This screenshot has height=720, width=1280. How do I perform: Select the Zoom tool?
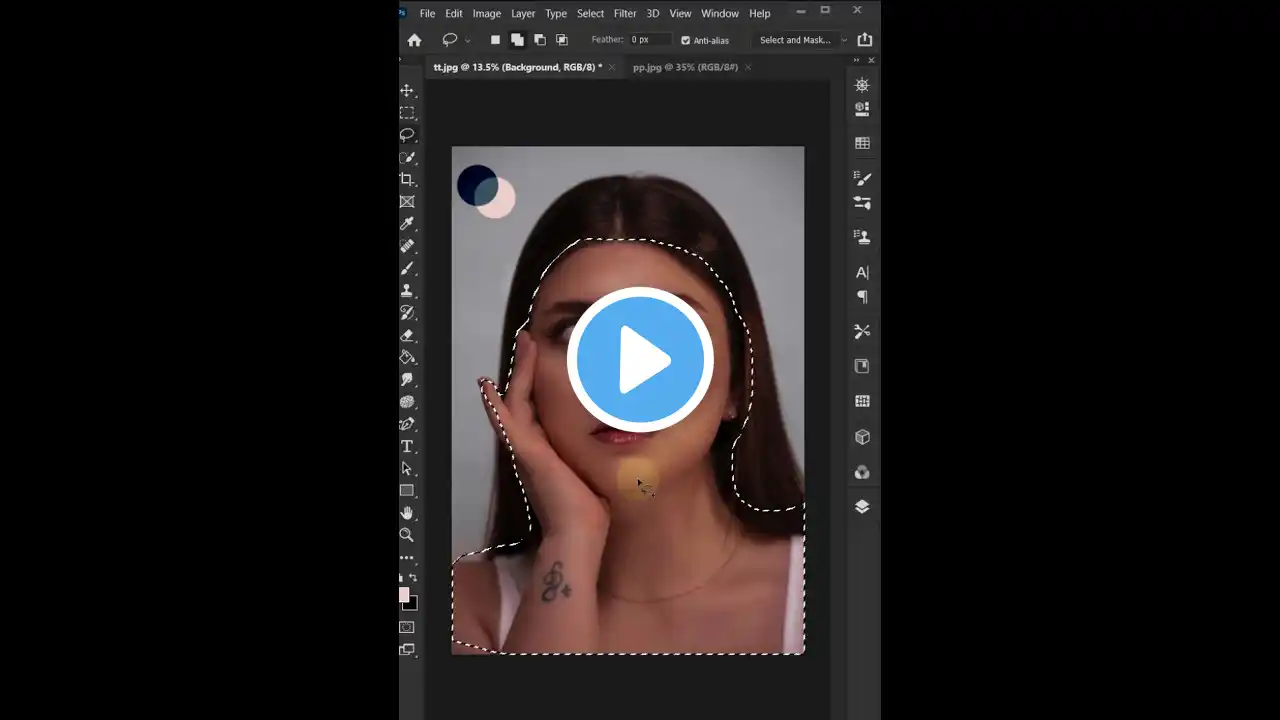click(407, 535)
